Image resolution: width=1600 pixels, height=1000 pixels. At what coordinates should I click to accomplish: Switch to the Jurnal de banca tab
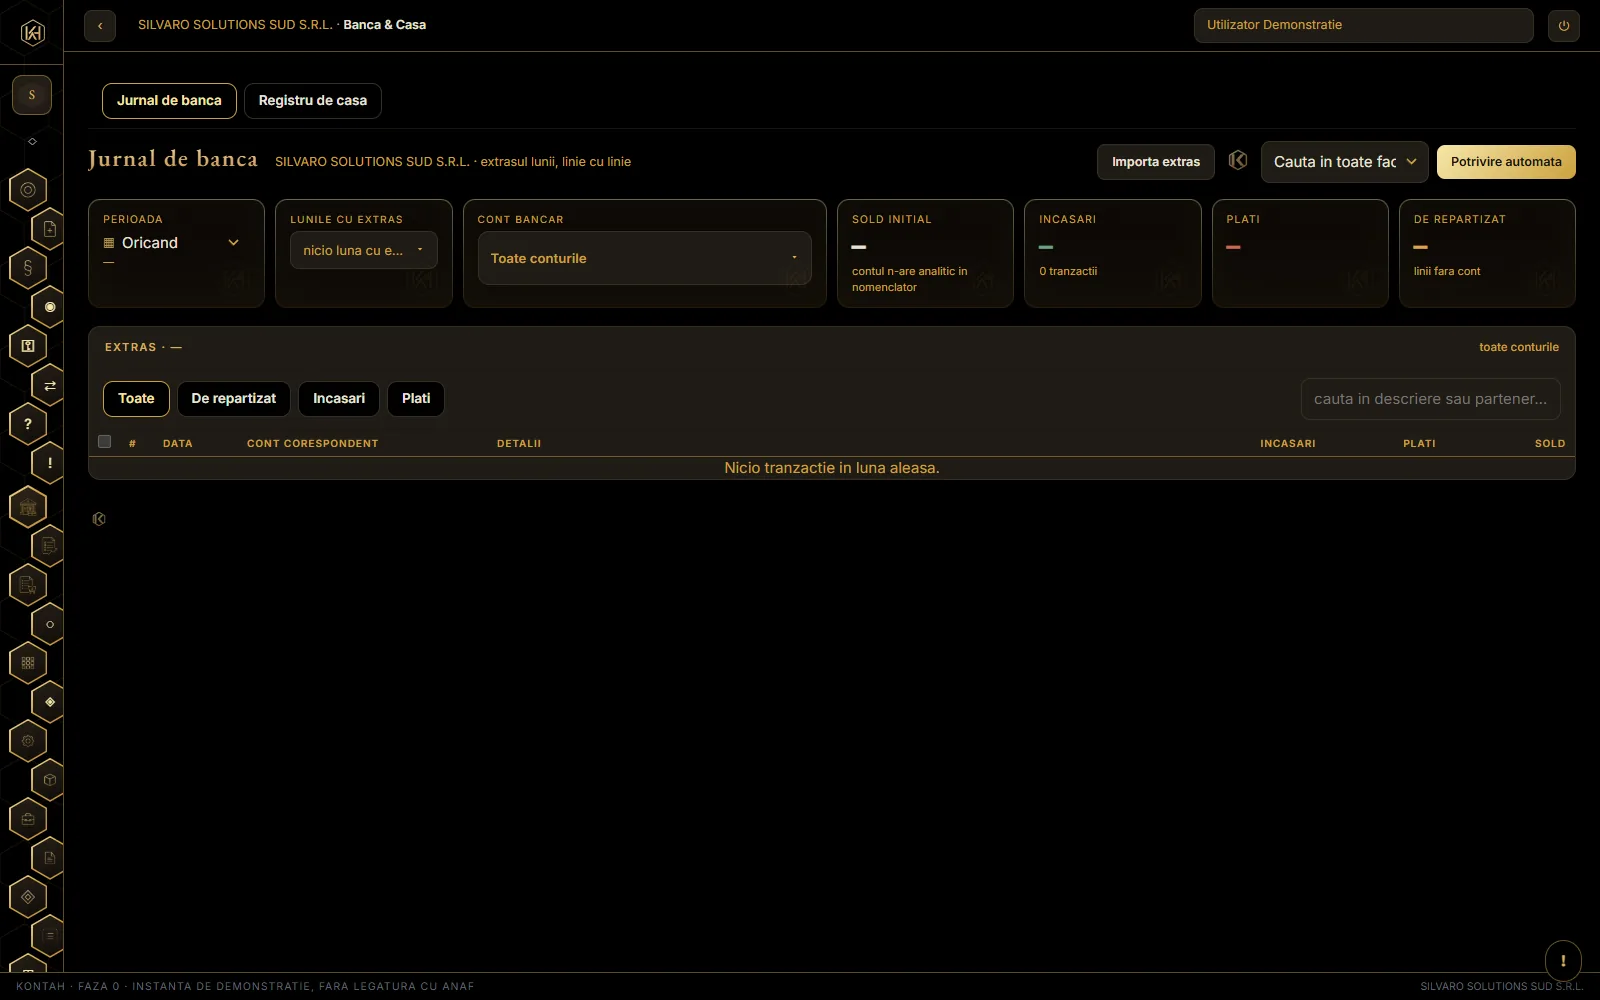coord(169,101)
